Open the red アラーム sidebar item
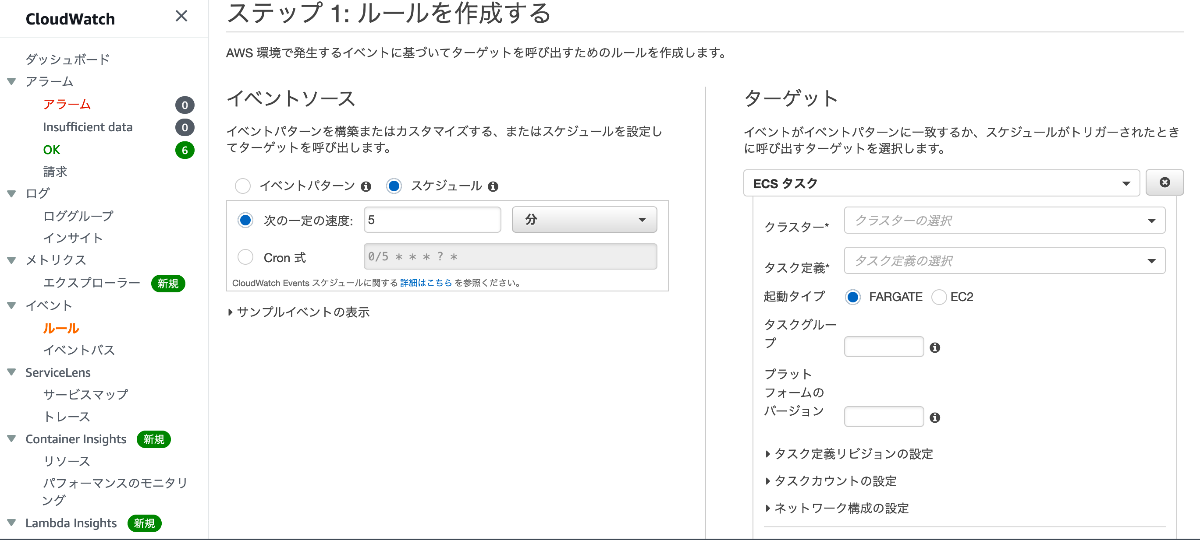 tap(67, 105)
